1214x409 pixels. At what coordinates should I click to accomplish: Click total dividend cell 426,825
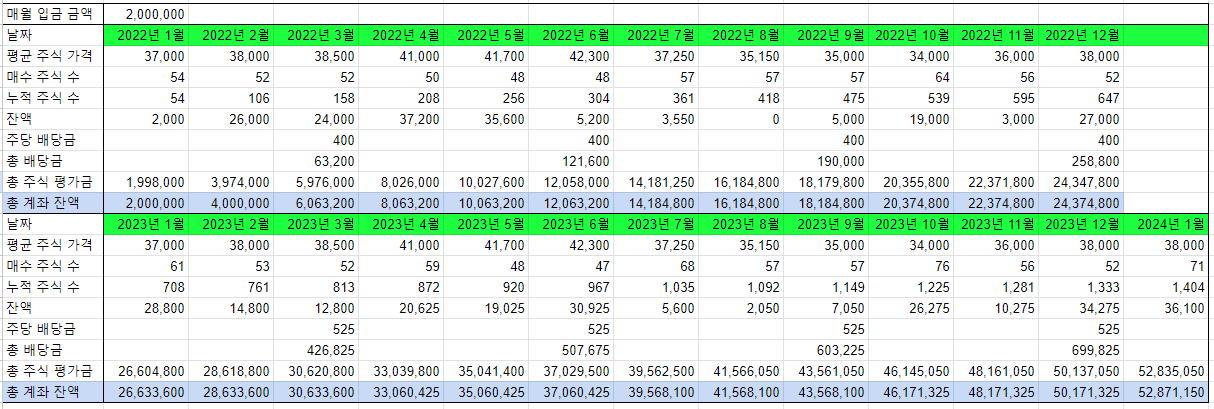(x=316, y=349)
